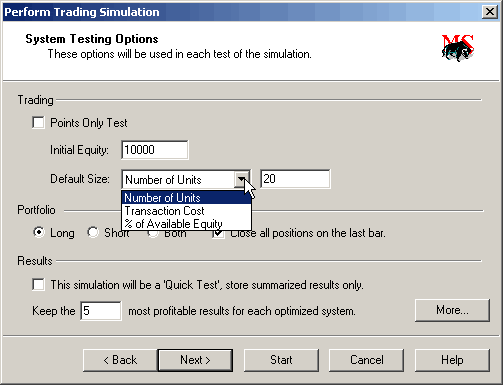Close the Perform Trading Simulation window
The height and width of the screenshot is (385, 503).
pyautogui.click(x=490, y=12)
